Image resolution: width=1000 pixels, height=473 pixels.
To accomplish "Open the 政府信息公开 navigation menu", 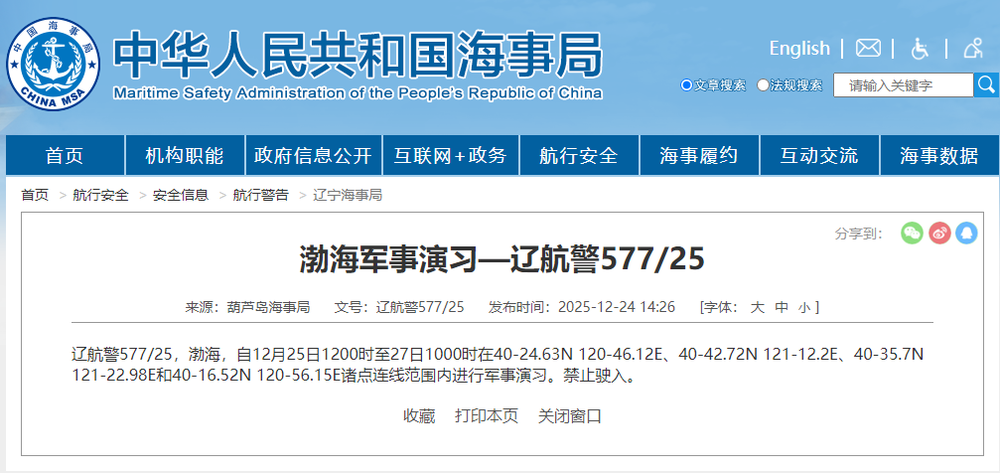I will click(313, 156).
